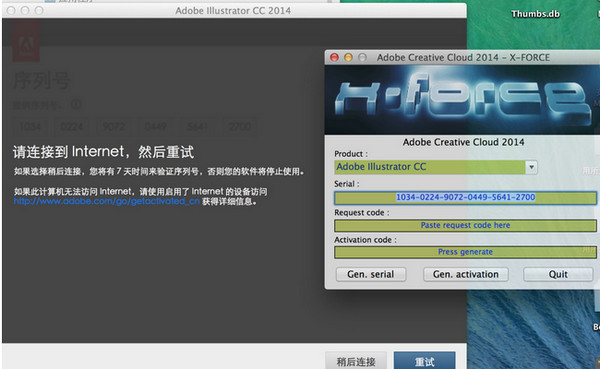
Task: Open the Product dropdown arrow
Action: (531, 167)
